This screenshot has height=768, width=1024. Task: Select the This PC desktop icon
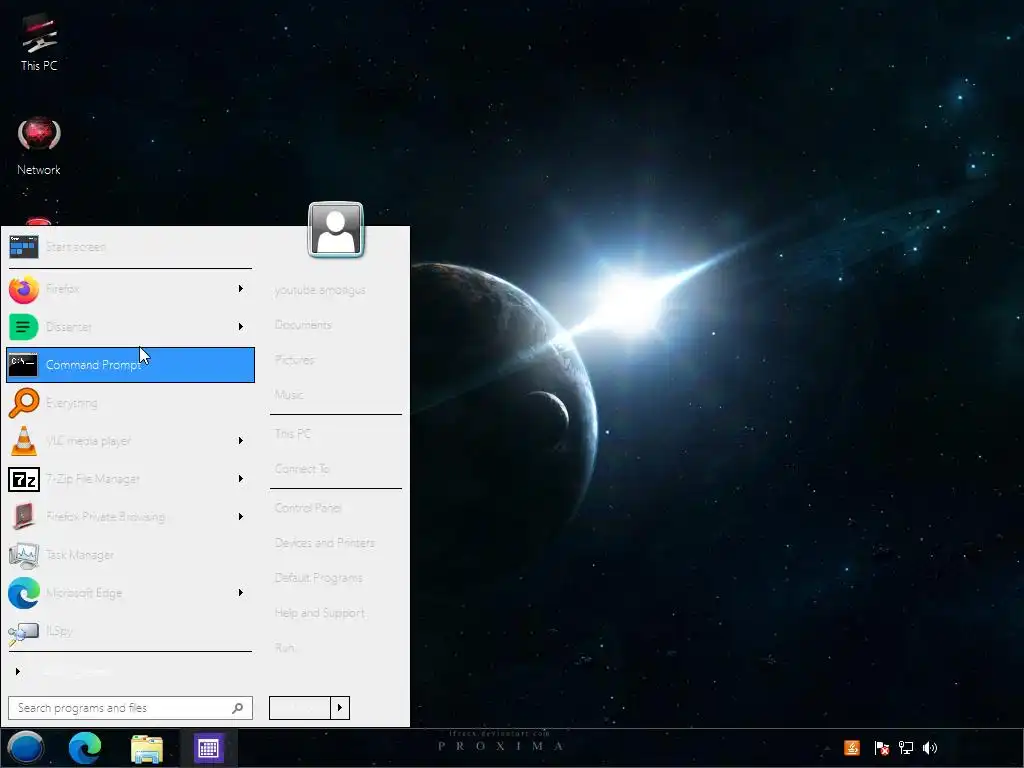(x=39, y=42)
